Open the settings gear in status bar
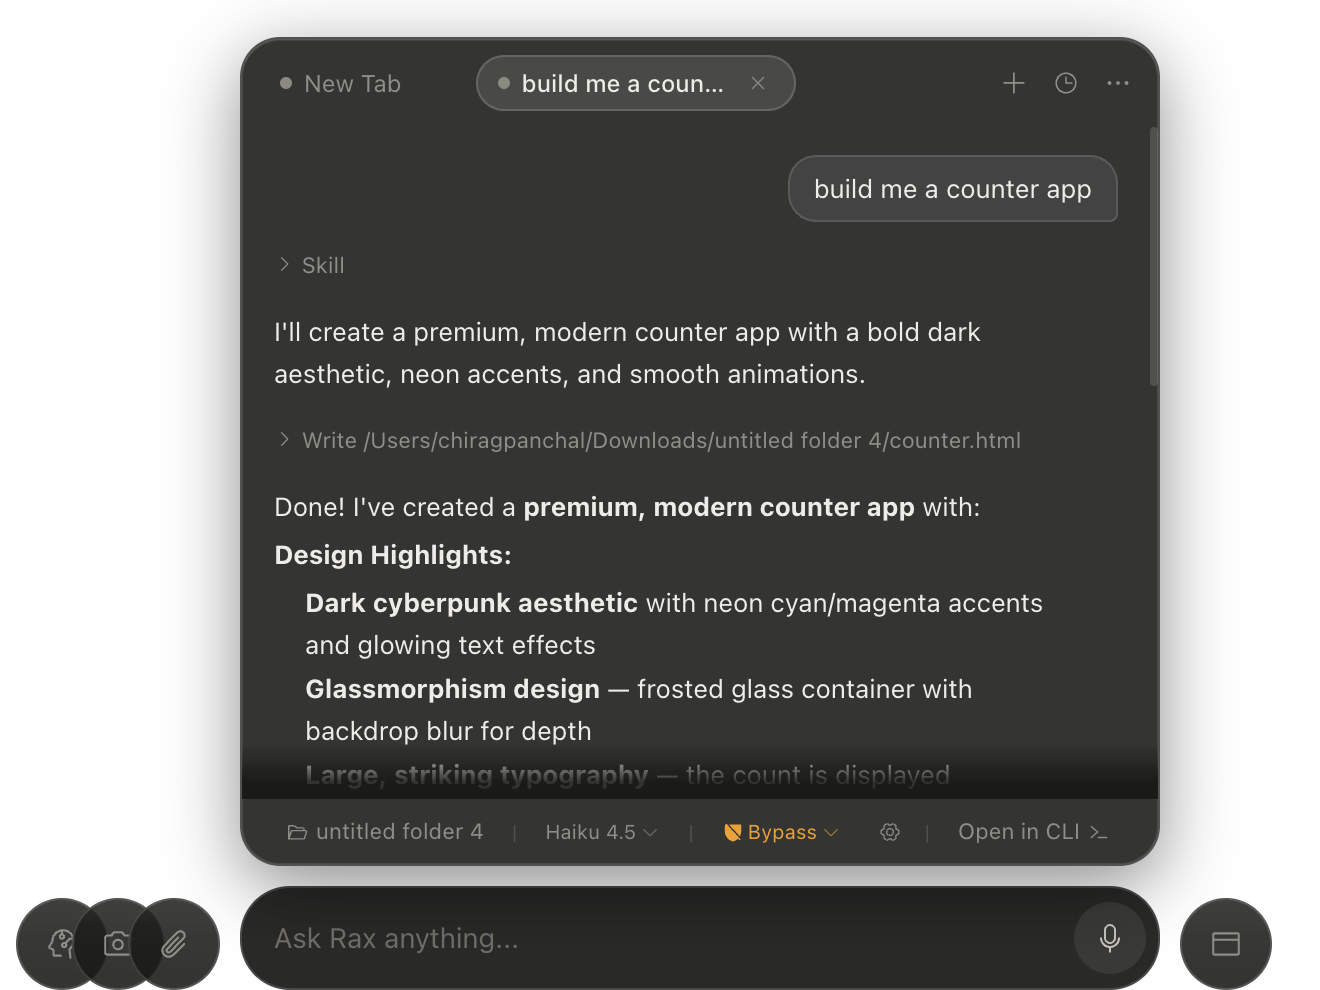This screenshot has height=990, width=1320. click(889, 832)
